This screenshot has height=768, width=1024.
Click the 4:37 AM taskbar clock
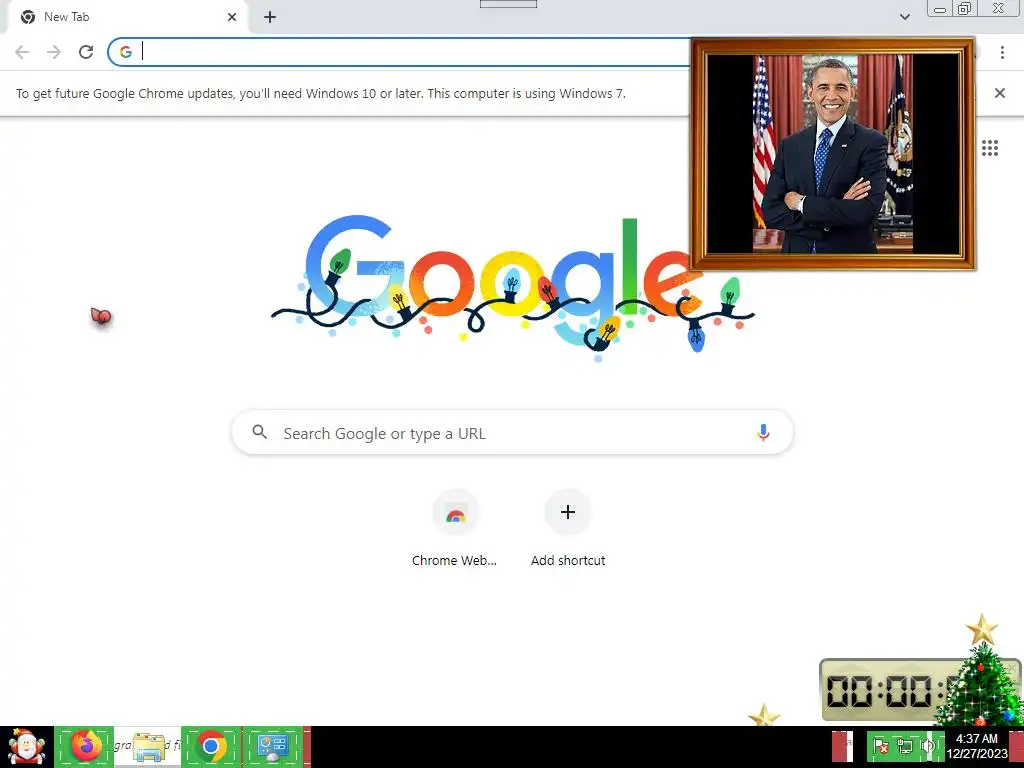click(x=977, y=746)
